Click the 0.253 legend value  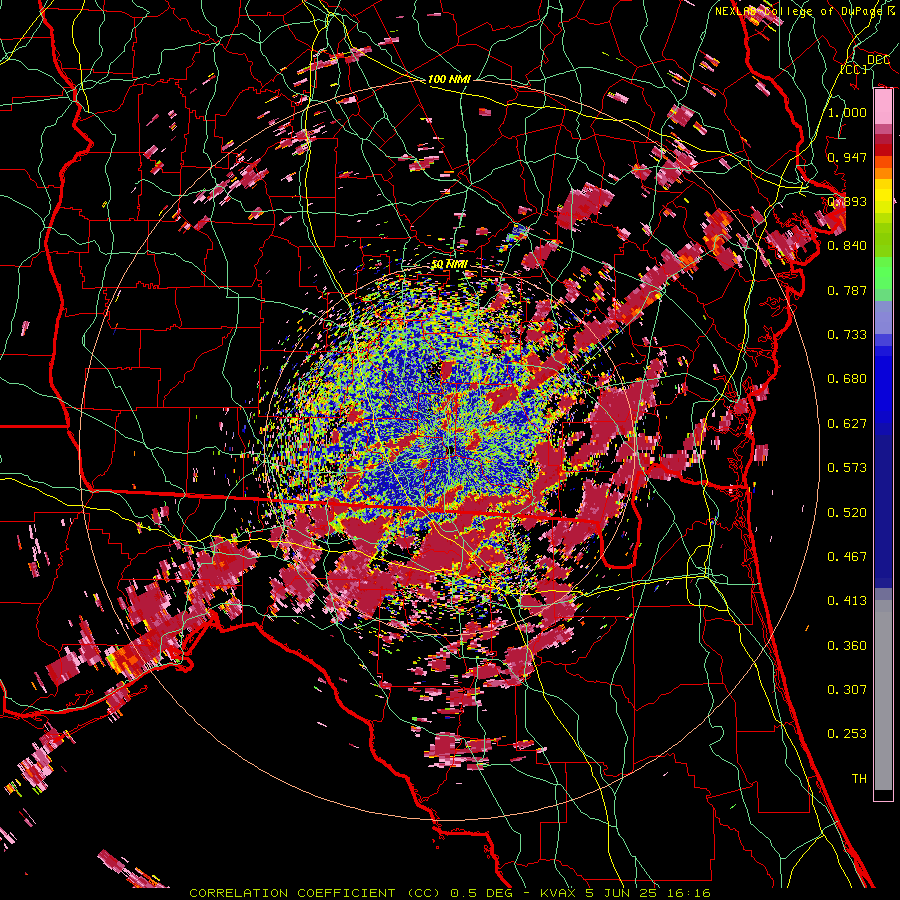coord(847,734)
